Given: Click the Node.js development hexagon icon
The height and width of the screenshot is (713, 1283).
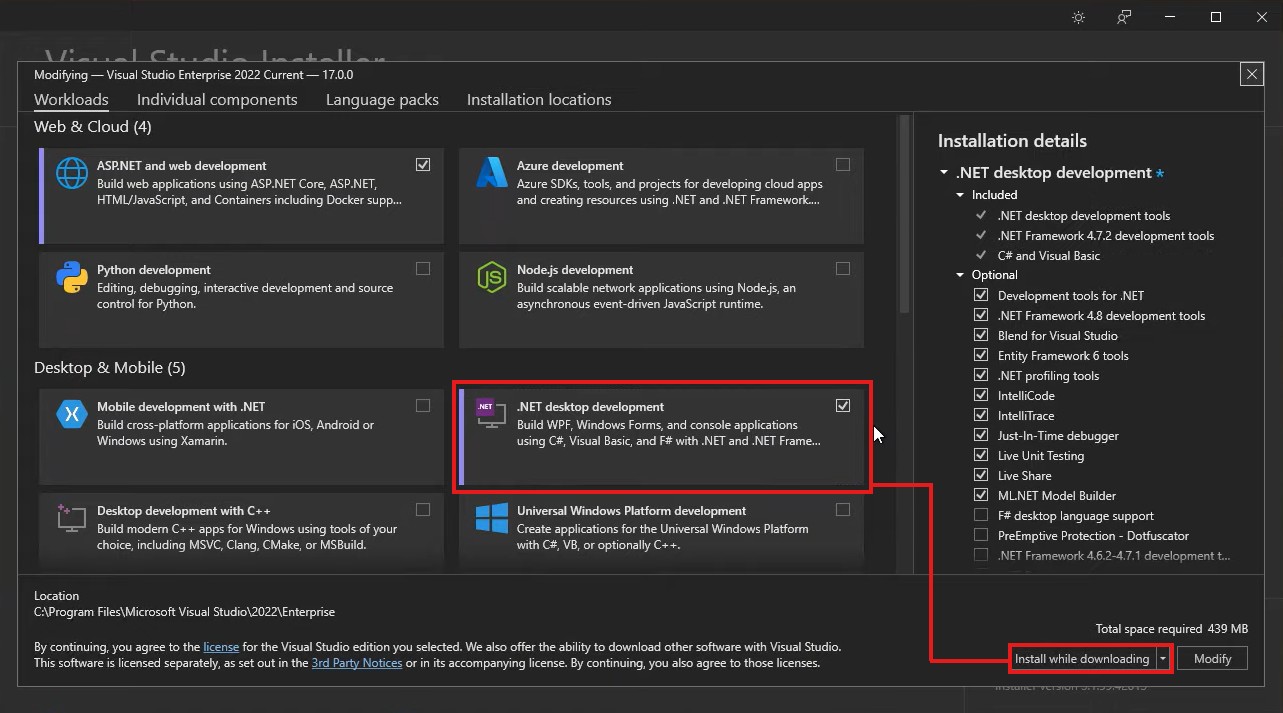Looking at the screenshot, I should pyautogui.click(x=491, y=277).
